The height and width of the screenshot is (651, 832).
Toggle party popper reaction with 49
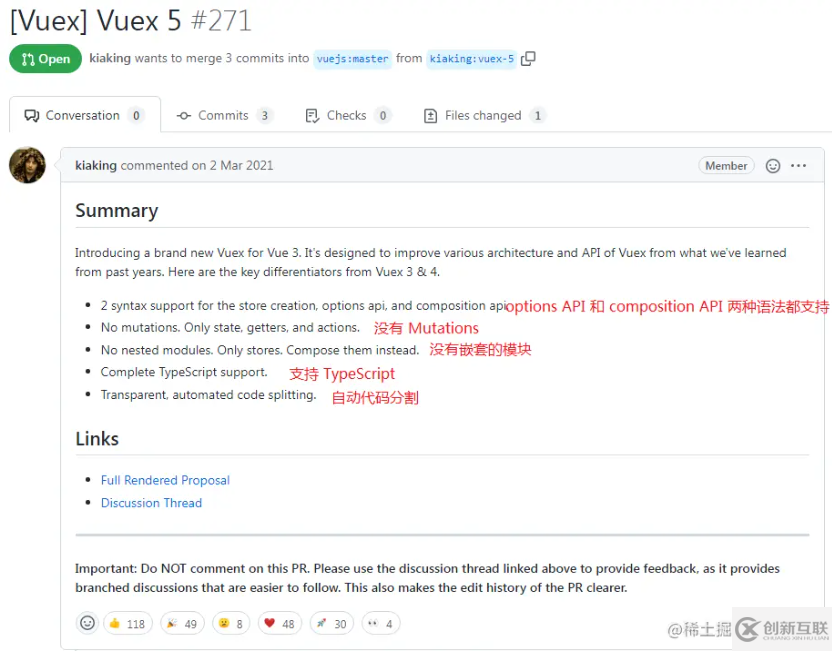tap(182, 623)
